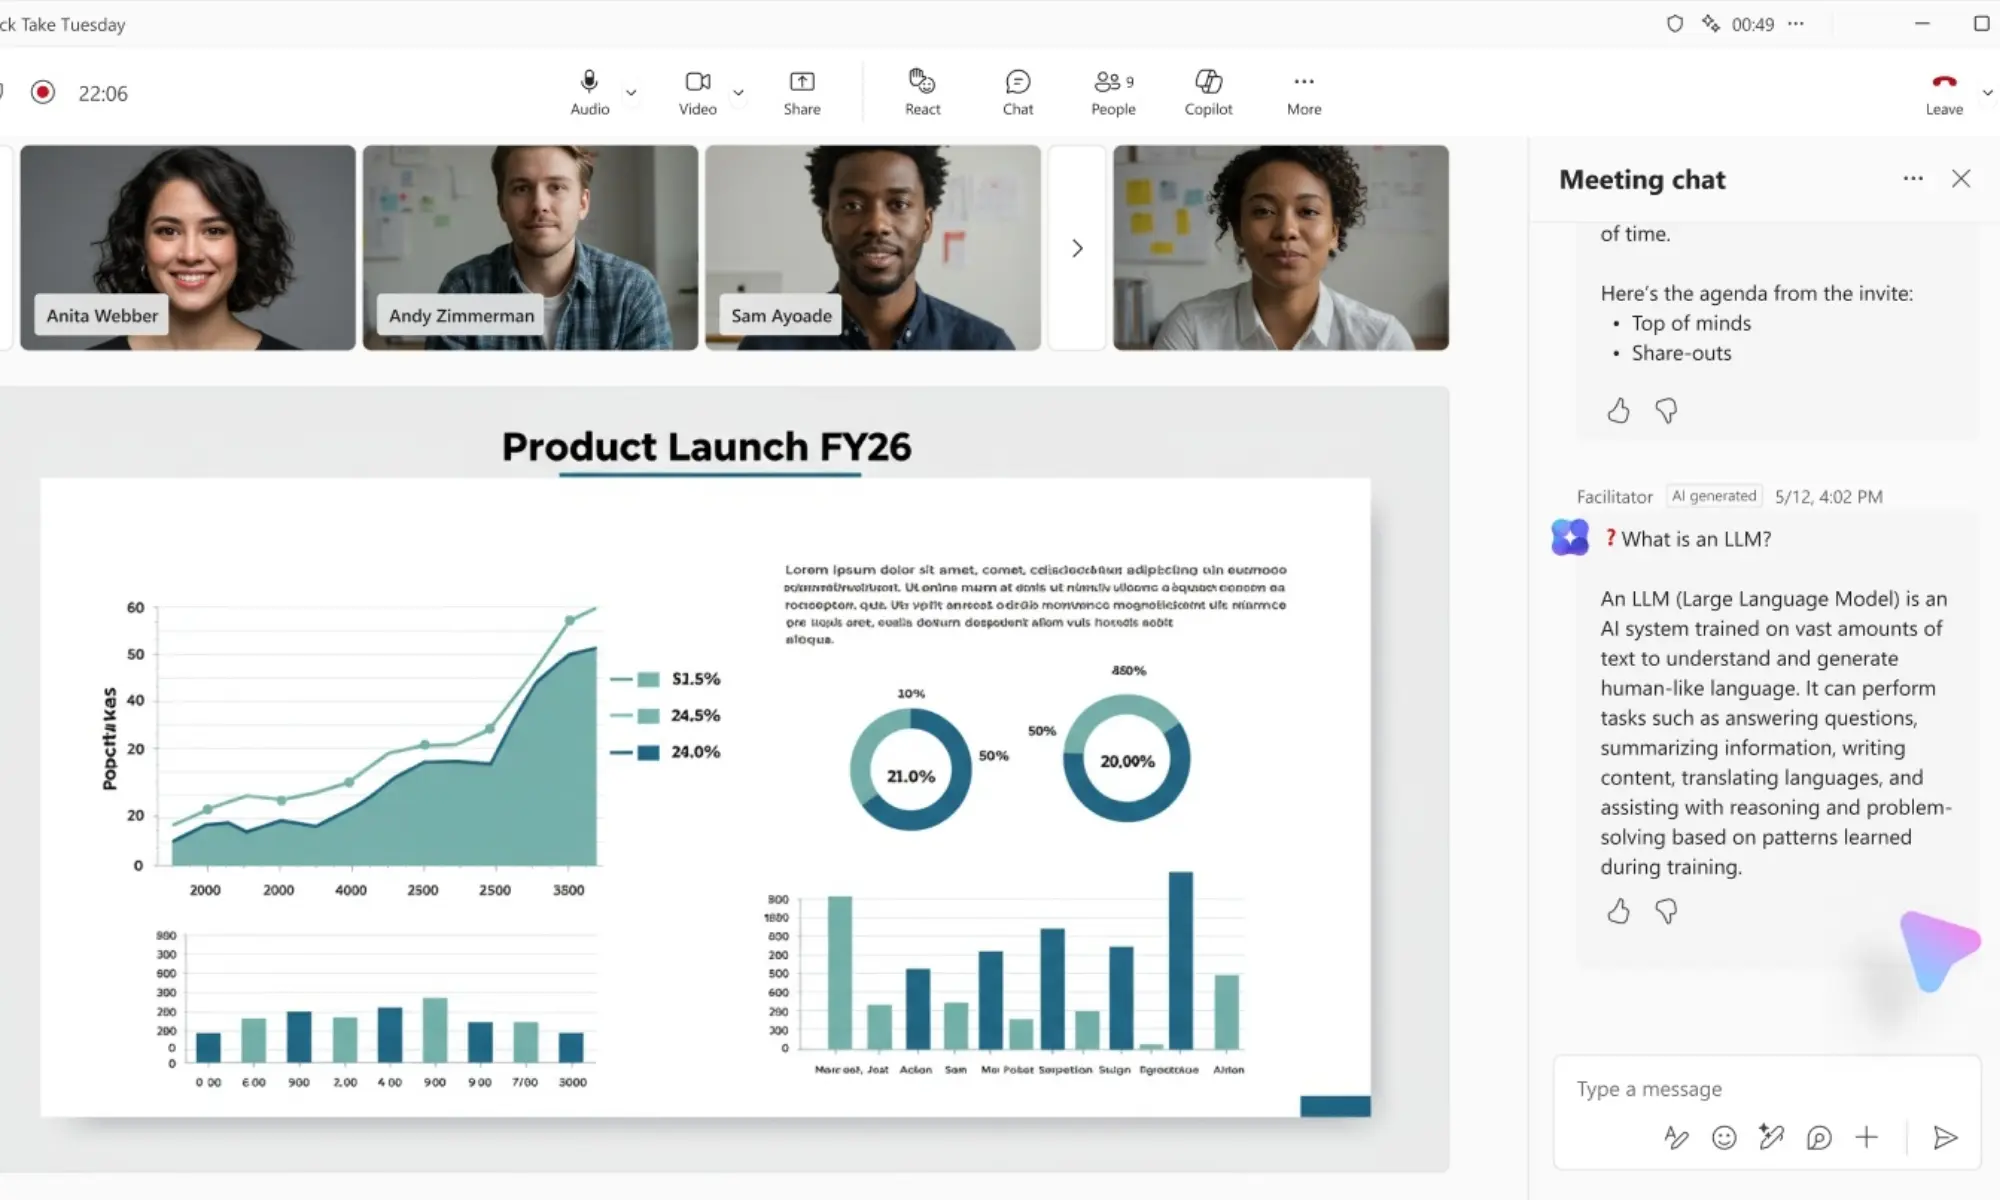Open the Copilot panel
Image resolution: width=2000 pixels, height=1200 pixels.
point(1208,92)
